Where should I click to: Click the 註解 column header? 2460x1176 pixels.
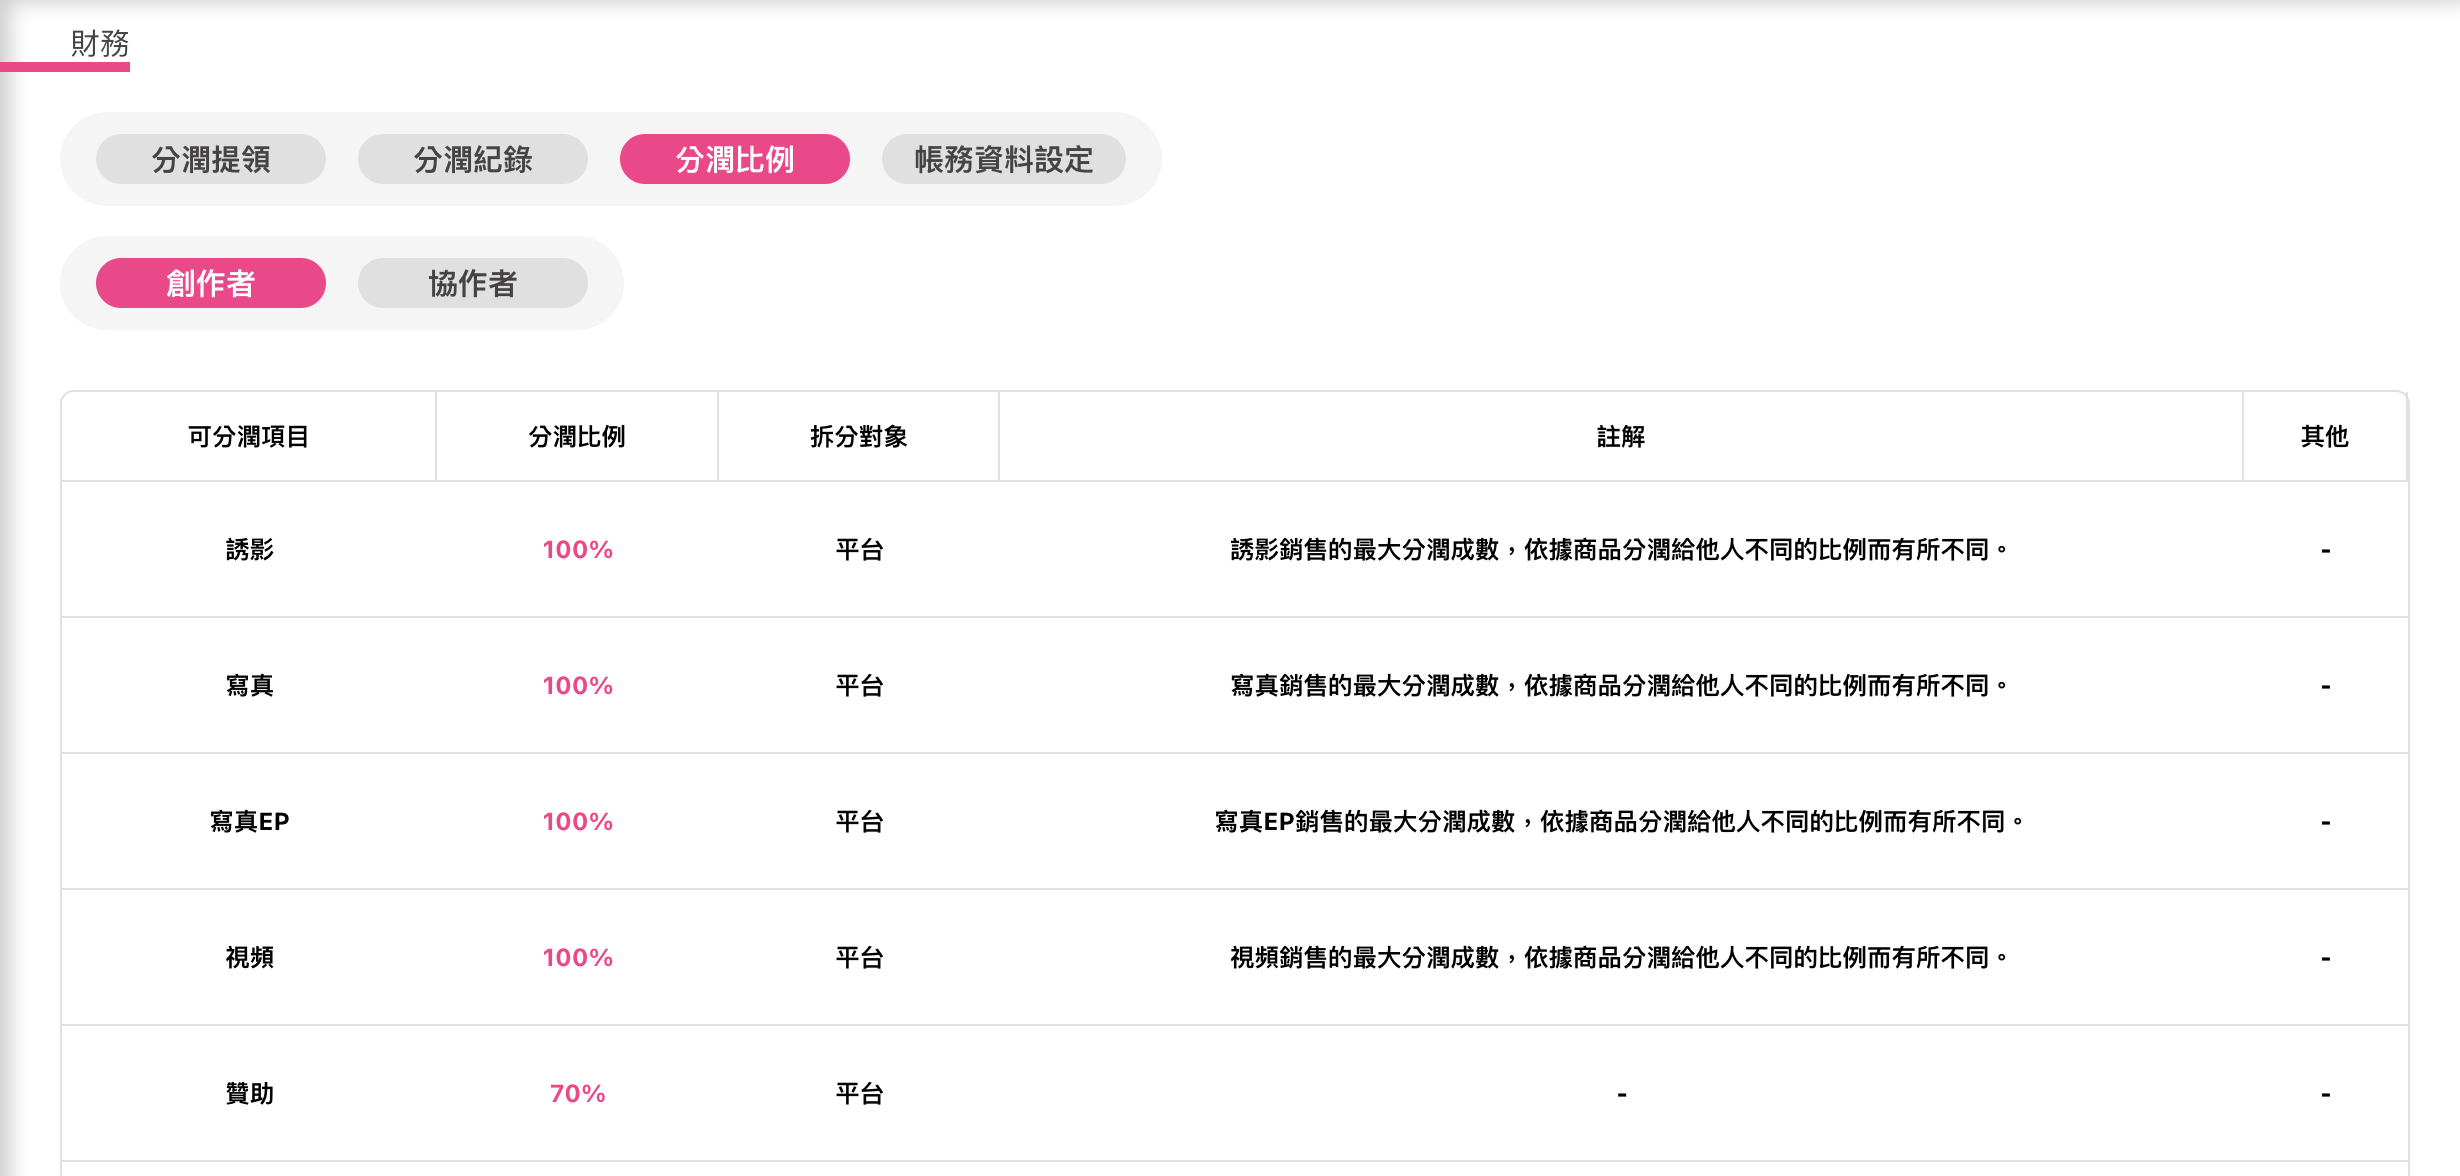coord(1621,437)
